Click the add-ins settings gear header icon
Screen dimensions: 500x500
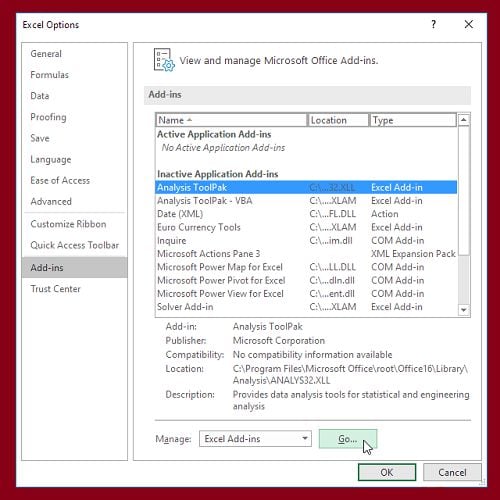point(164,60)
